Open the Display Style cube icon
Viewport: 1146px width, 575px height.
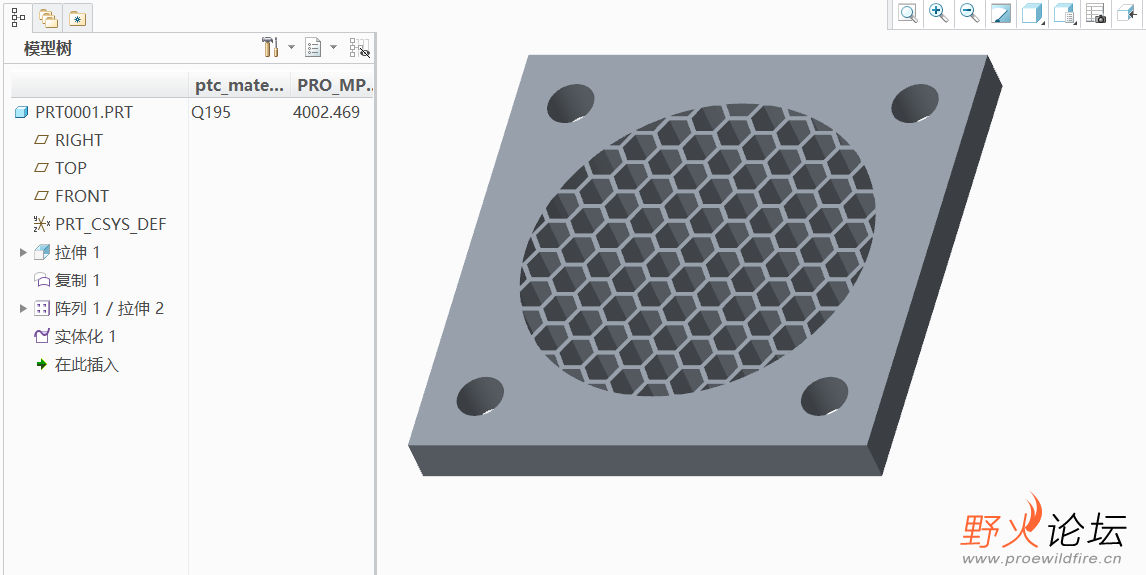click(x=1032, y=13)
